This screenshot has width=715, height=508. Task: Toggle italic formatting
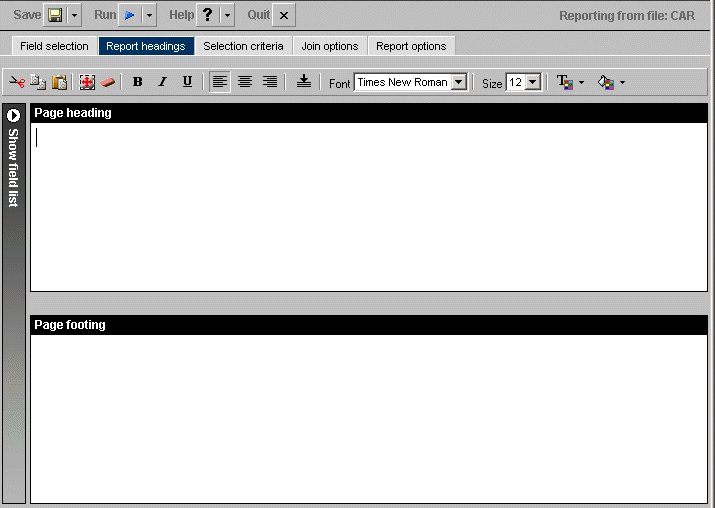point(162,82)
